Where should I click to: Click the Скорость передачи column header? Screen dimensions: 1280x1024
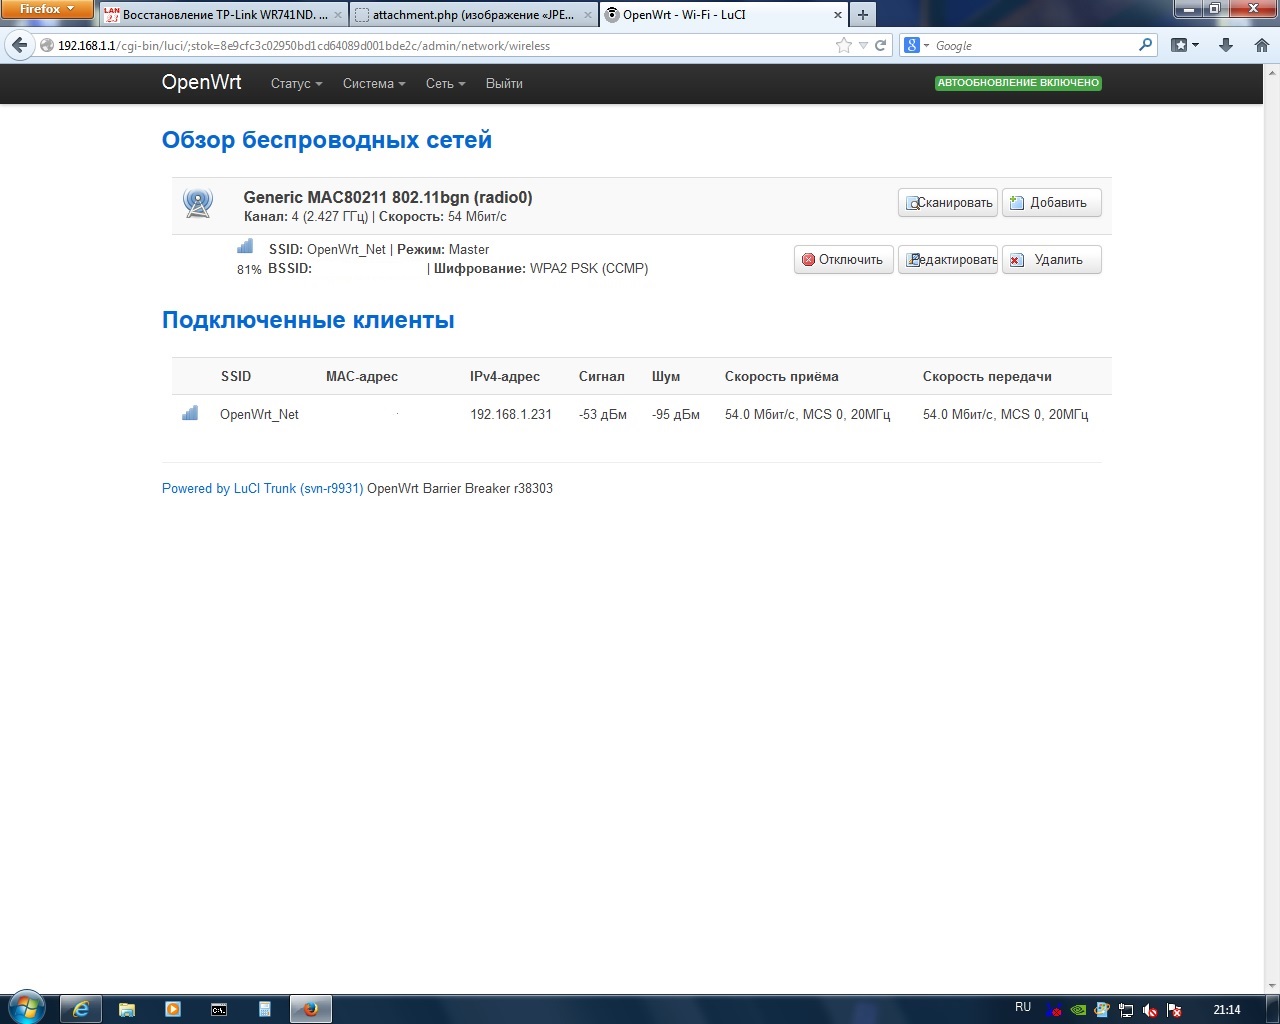(987, 377)
